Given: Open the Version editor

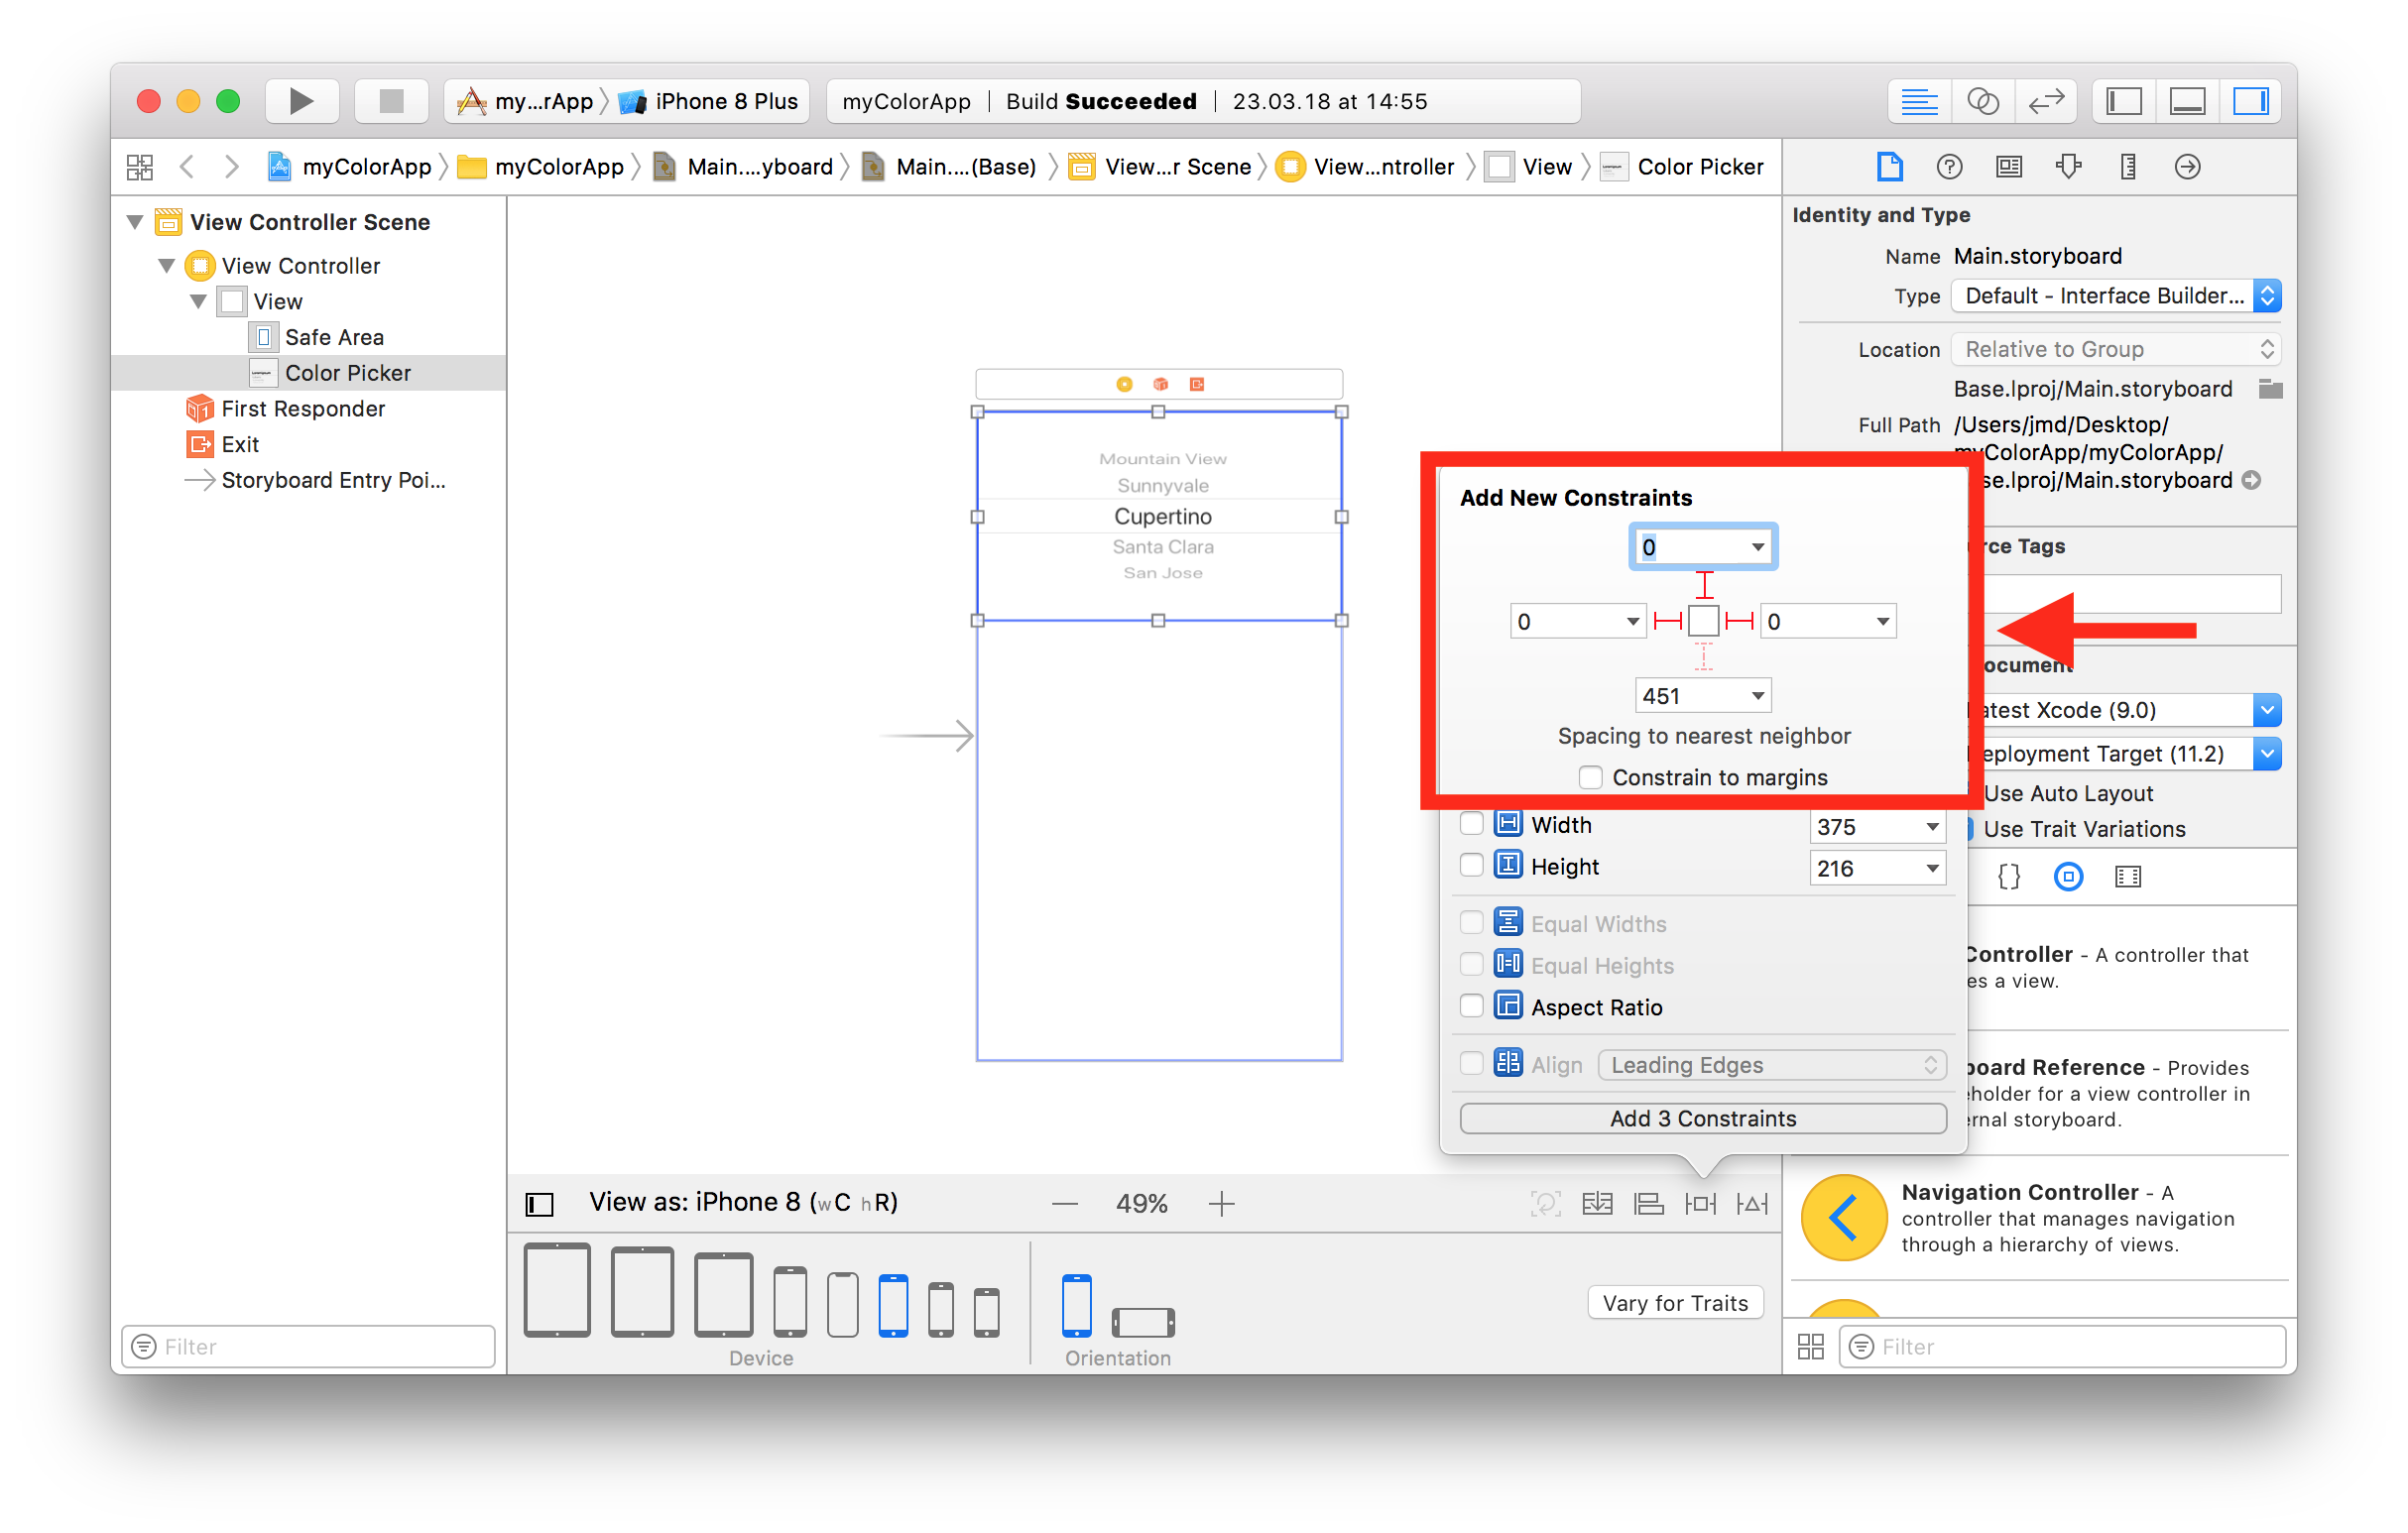Looking at the screenshot, I should [2046, 101].
